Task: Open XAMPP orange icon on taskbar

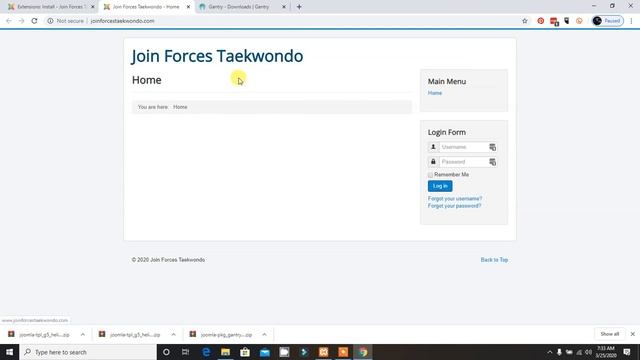Action: pyautogui.click(x=324, y=352)
